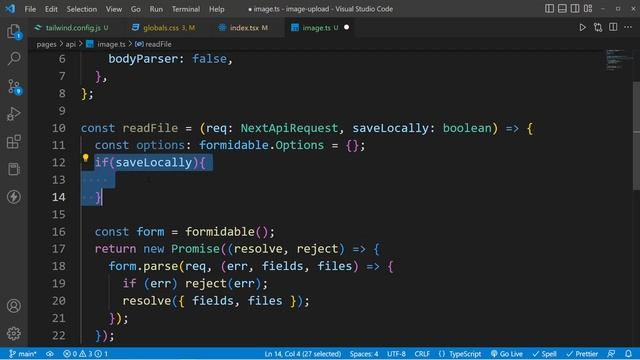Screen dimensions: 640x360
Task: Switch to the tailwind.config.js tab
Action: pyautogui.click(x=73, y=27)
